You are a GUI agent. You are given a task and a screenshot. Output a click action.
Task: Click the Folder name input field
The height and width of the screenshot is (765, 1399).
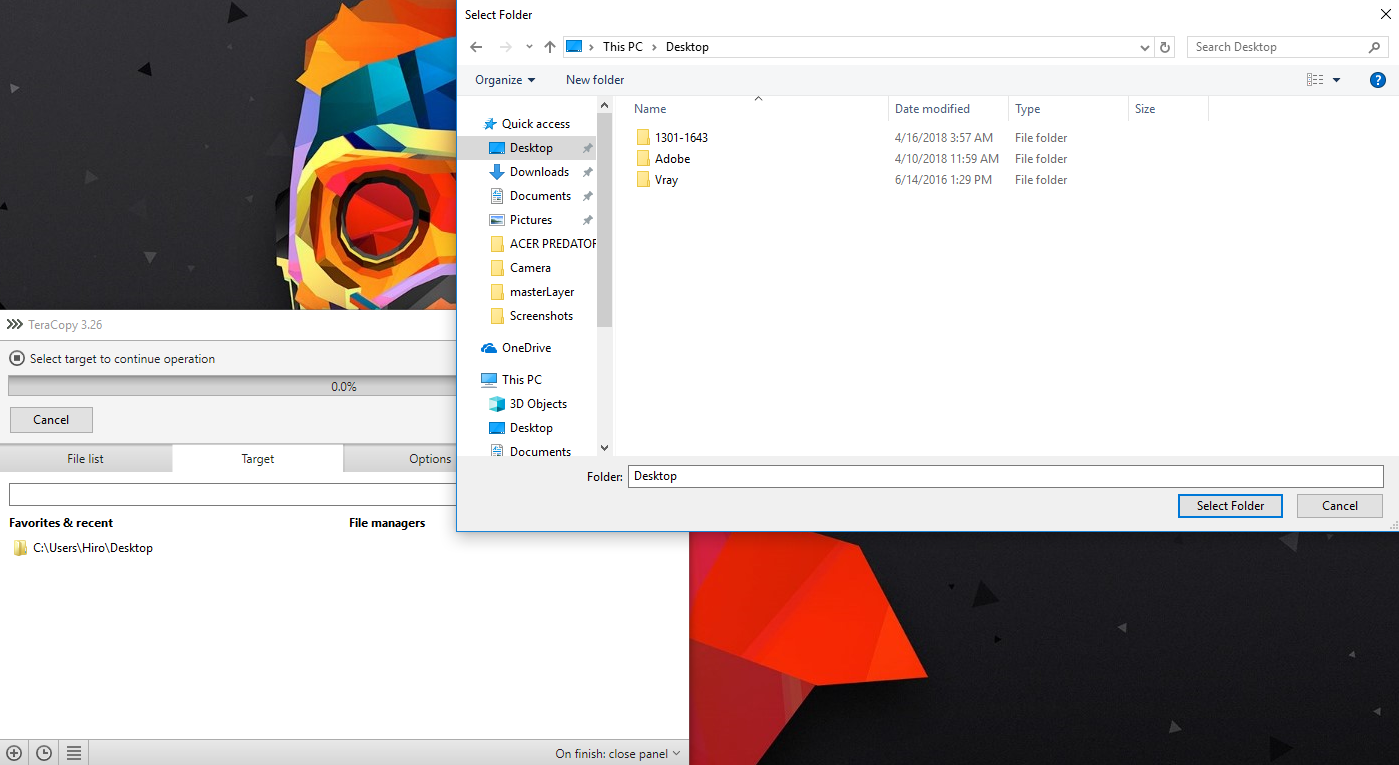coord(1005,476)
